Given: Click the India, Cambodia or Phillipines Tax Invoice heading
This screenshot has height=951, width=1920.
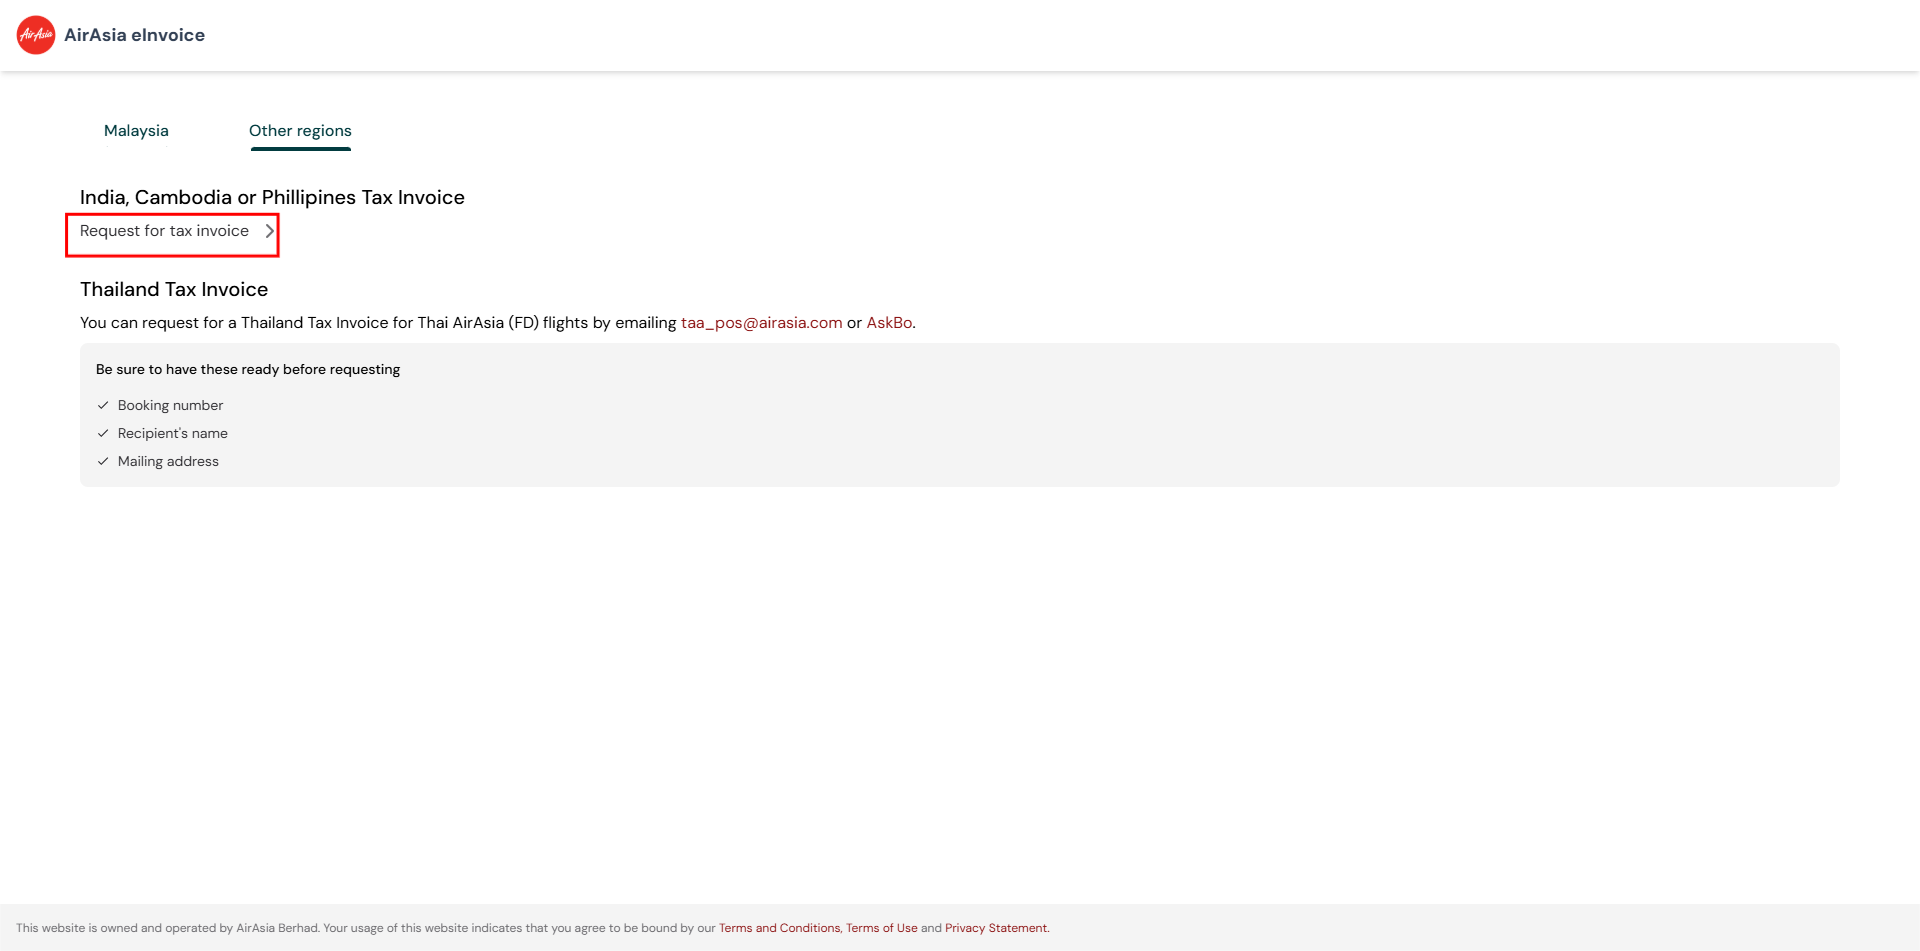Looking at the screenshot, I should (272, 197).
